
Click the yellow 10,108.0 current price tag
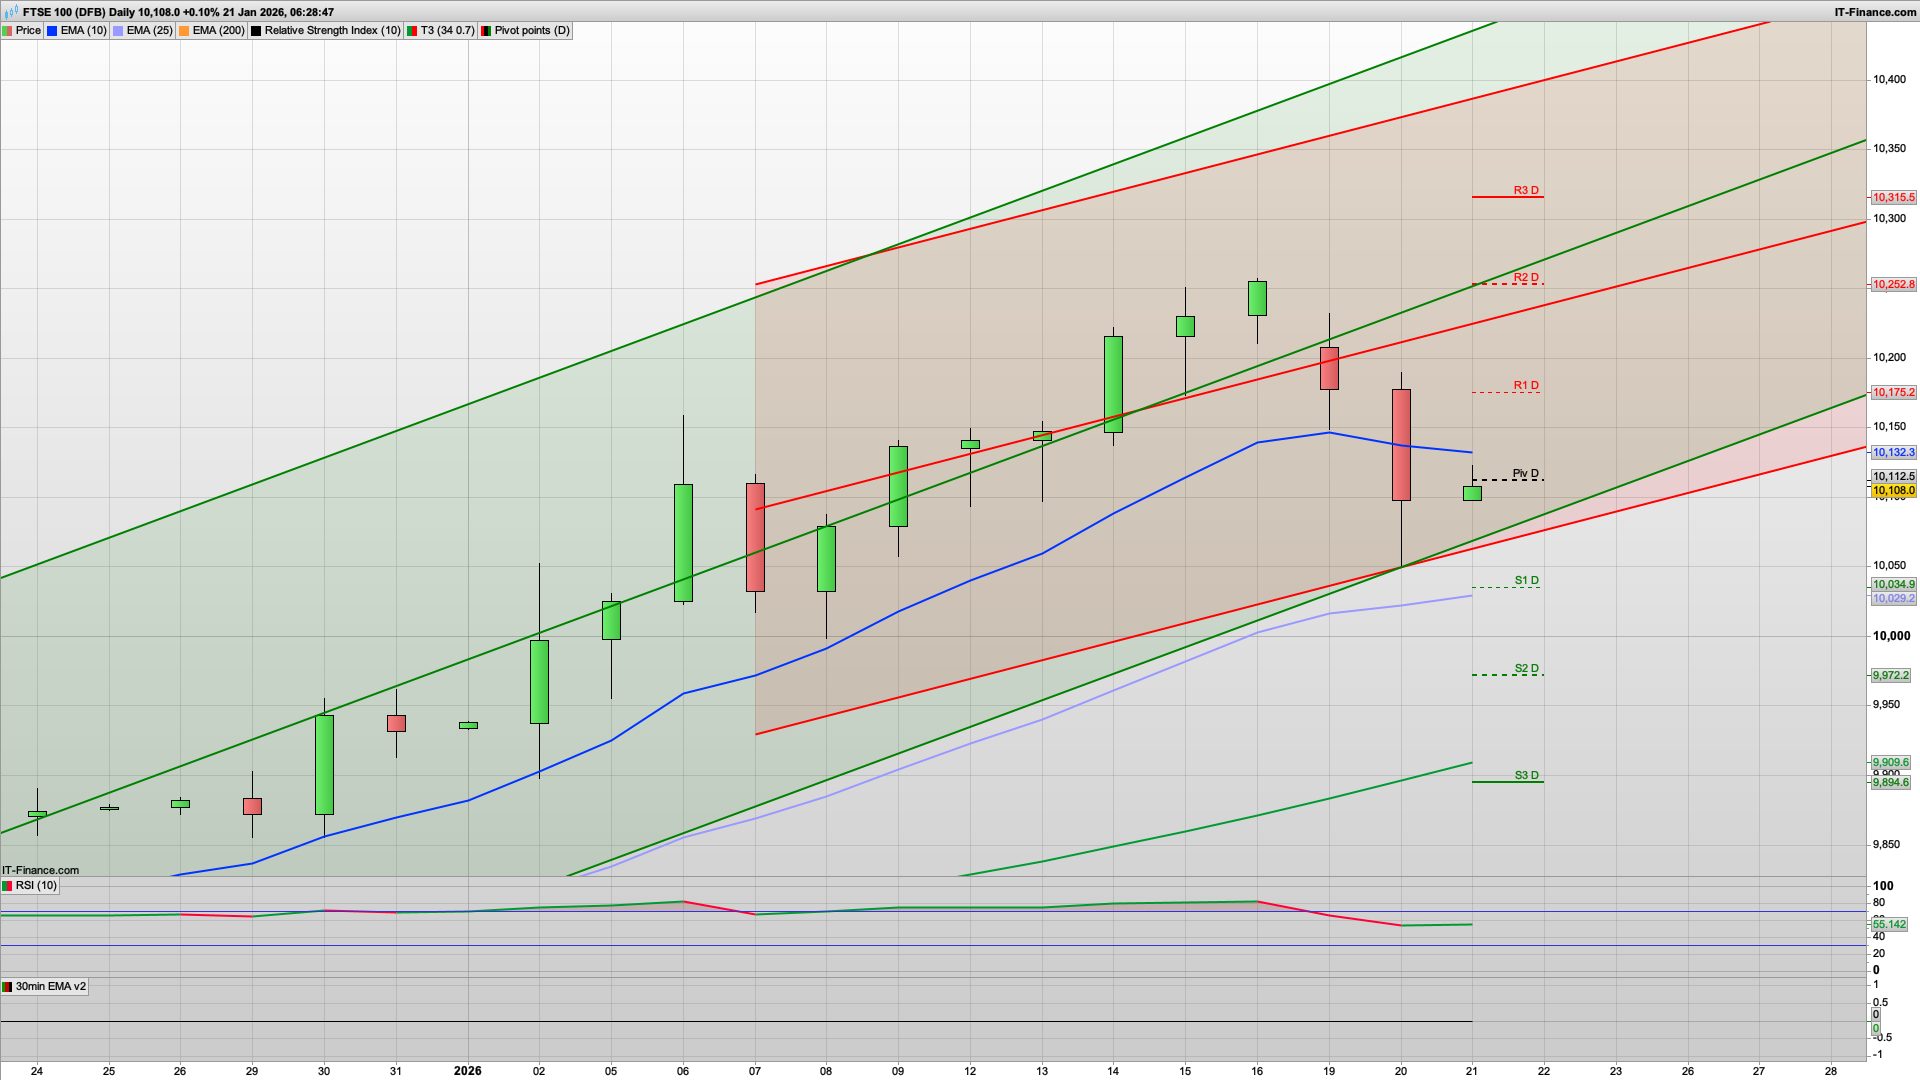pyautogui.click(x=1895, y=491)
